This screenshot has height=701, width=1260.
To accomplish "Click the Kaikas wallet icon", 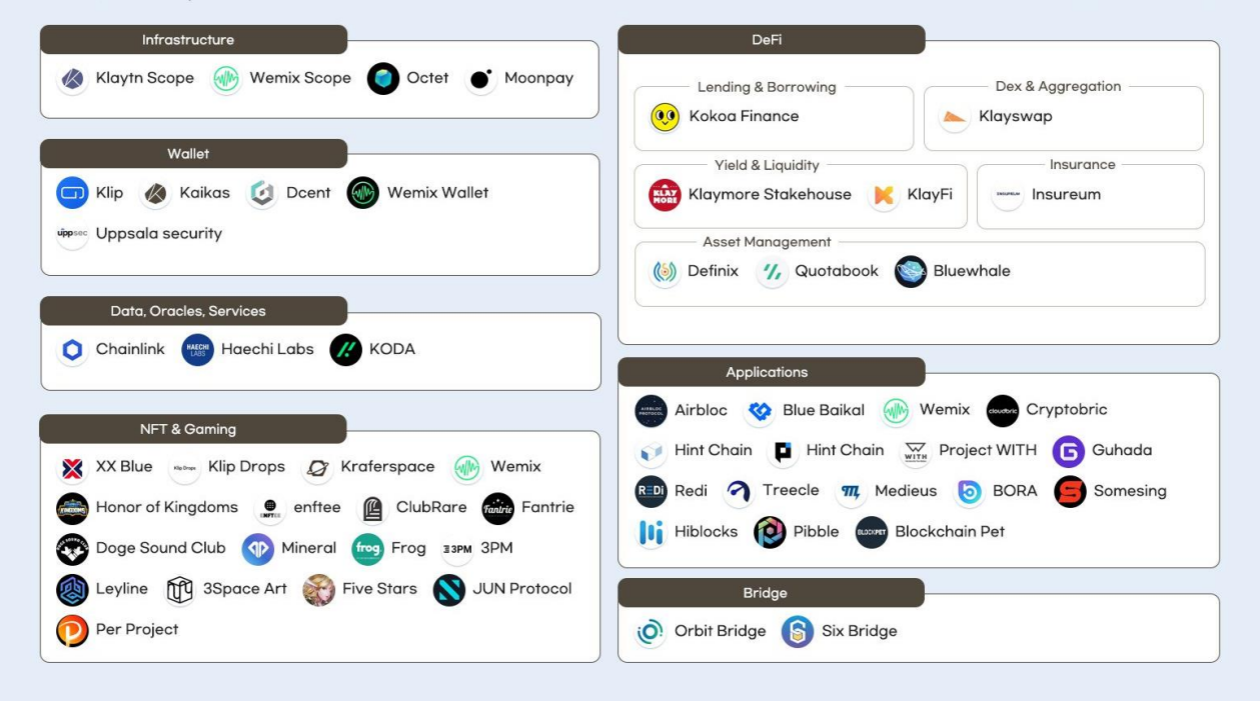I will point(156,193).
